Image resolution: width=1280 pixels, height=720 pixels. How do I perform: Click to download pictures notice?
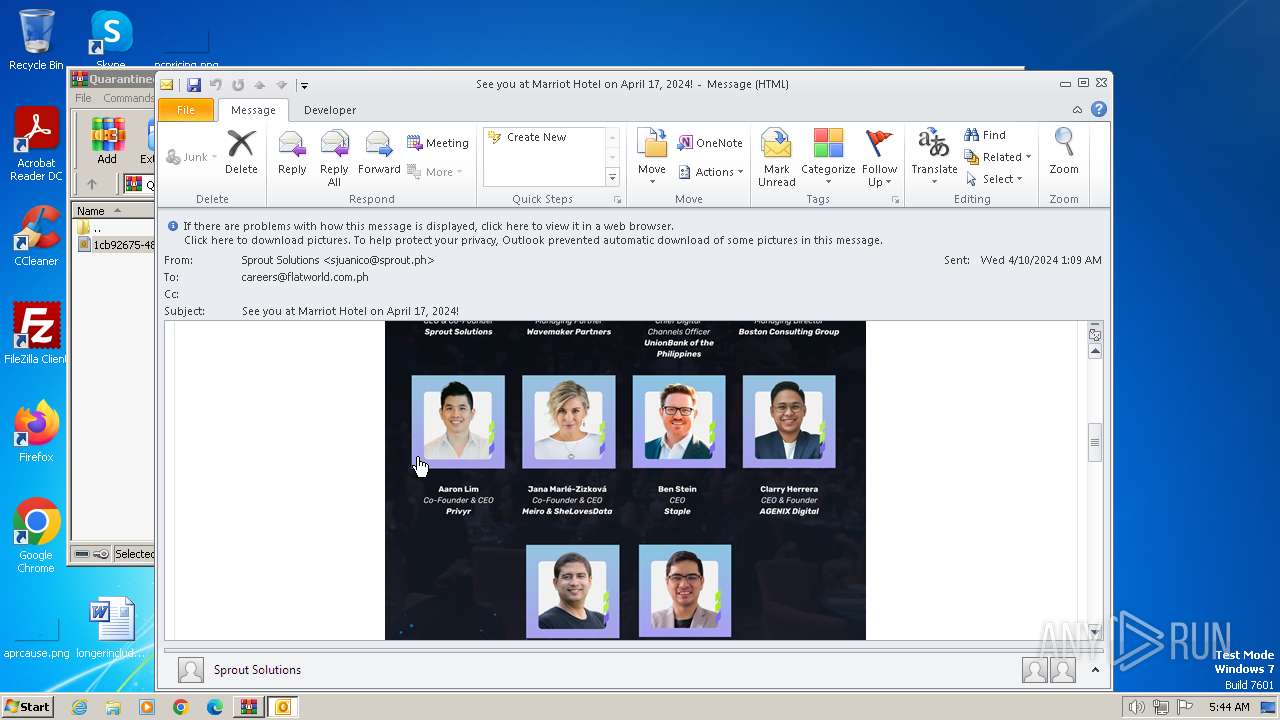point(533,240)
